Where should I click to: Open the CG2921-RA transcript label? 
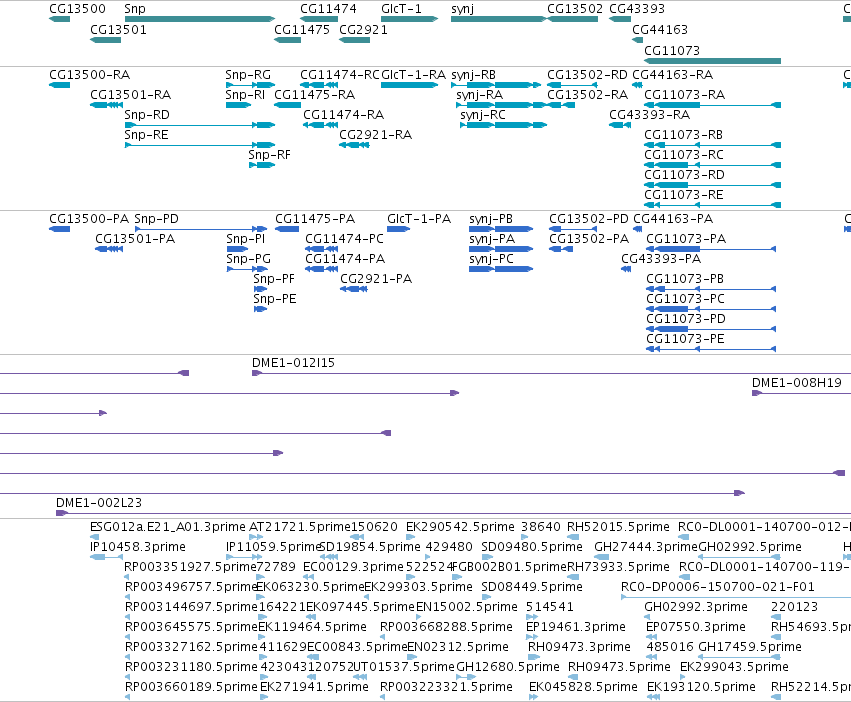376,135
